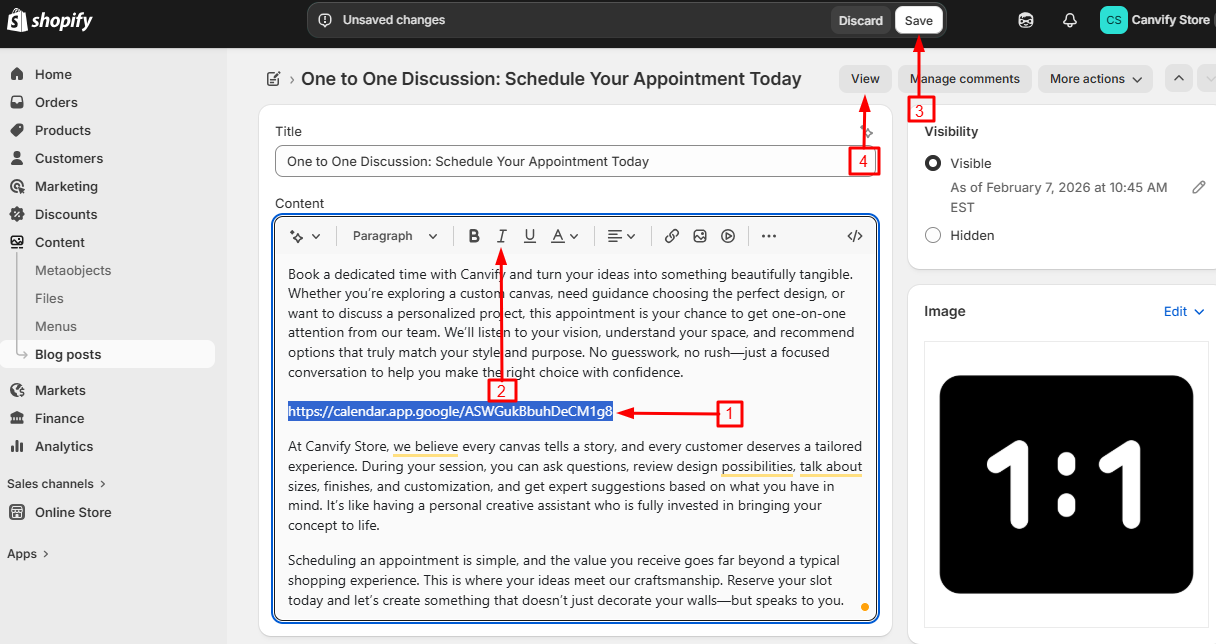The width and height of the screenshot is (1216, 644).
Task: Open more formatting options ellipsis
Action: click(x=768, y=236)
